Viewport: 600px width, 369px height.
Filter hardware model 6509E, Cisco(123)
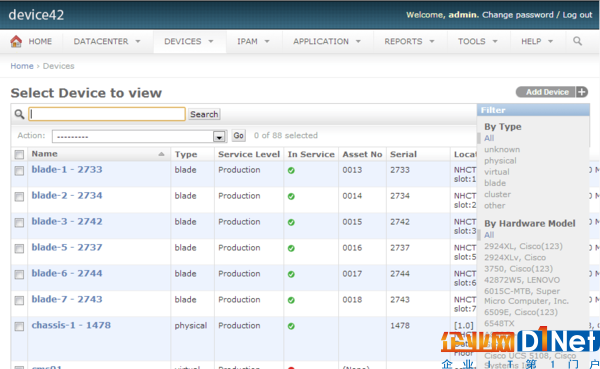[521, 312]
